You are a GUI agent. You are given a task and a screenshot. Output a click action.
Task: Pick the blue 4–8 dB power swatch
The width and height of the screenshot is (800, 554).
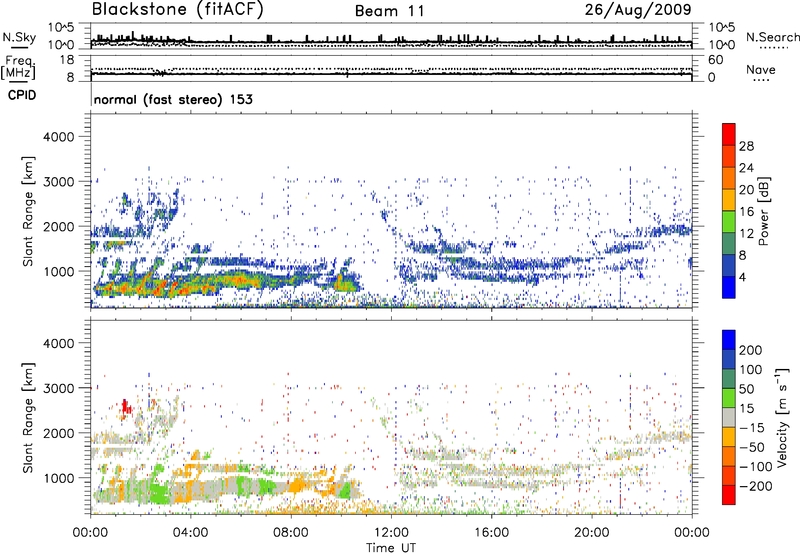click(x=729, y=265)
